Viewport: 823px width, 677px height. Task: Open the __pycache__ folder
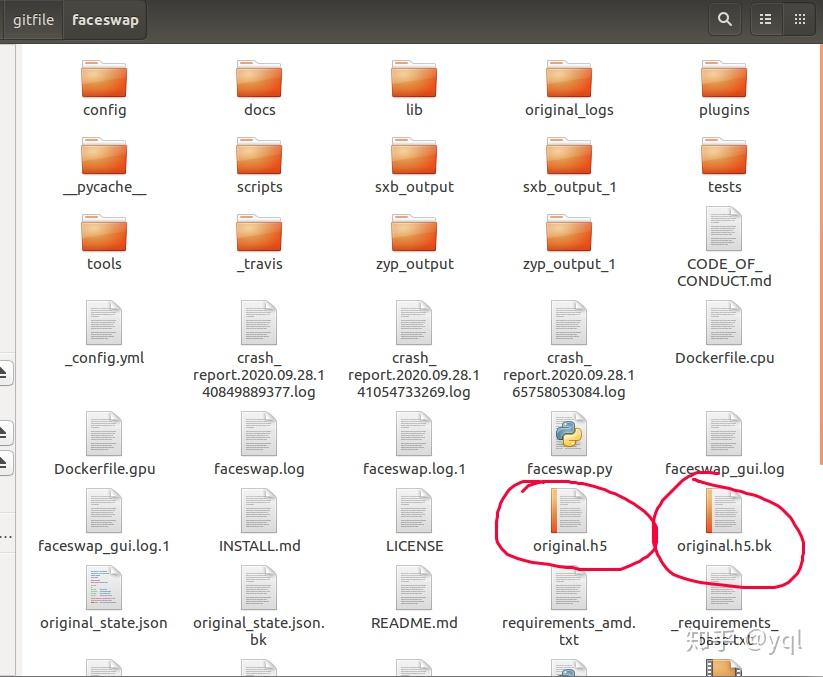(x=104, y=156)
